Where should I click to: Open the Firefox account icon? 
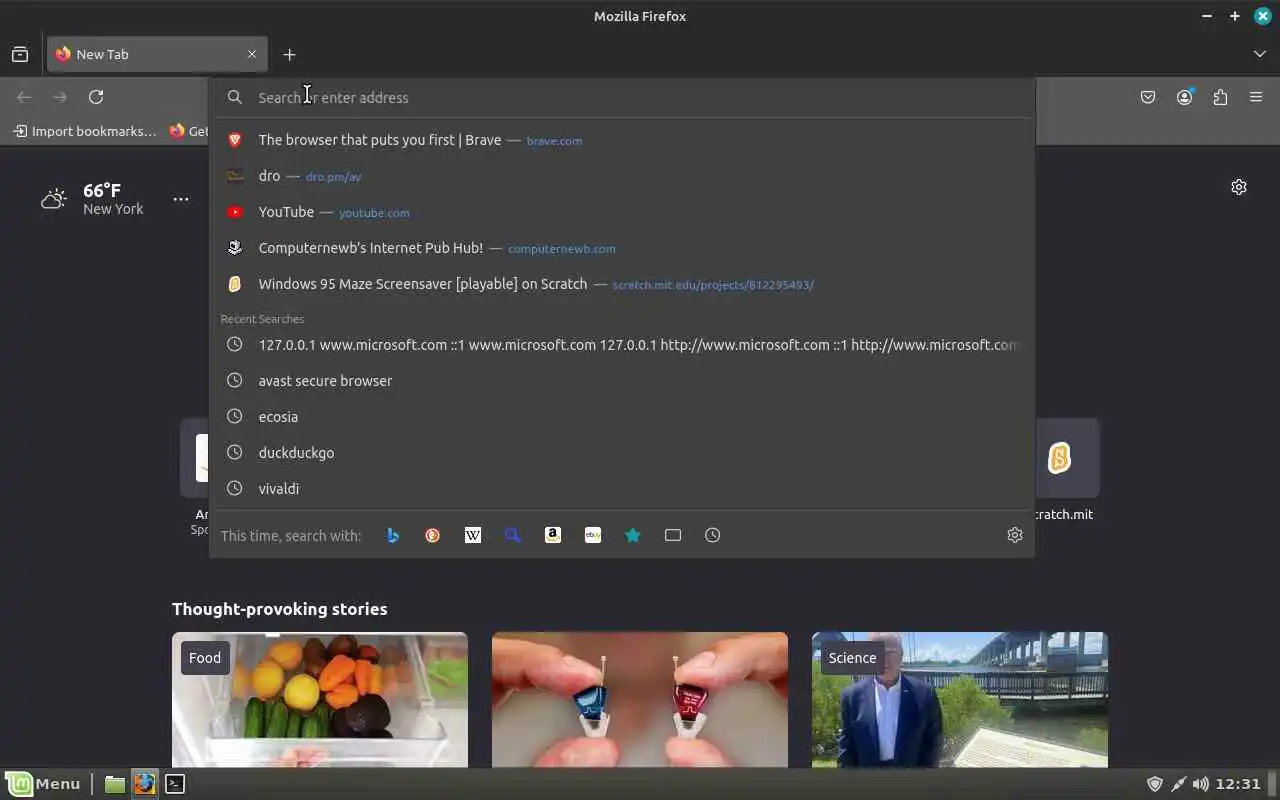(1185, 97)
